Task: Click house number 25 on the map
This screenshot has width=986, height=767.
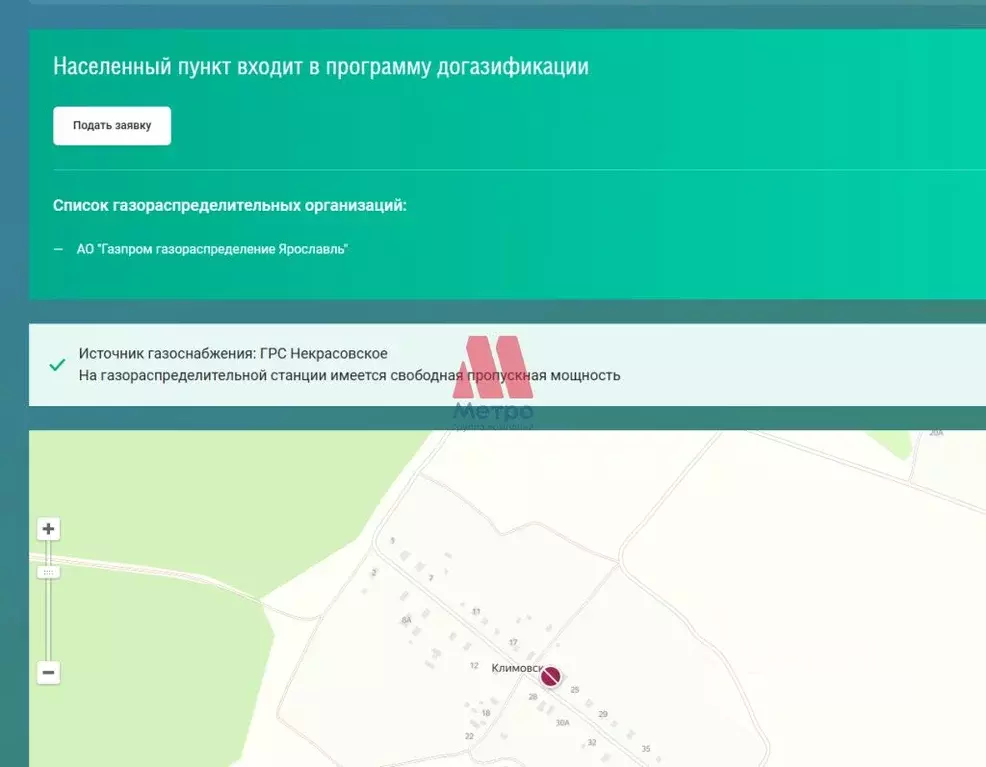Action: (575, 689)
